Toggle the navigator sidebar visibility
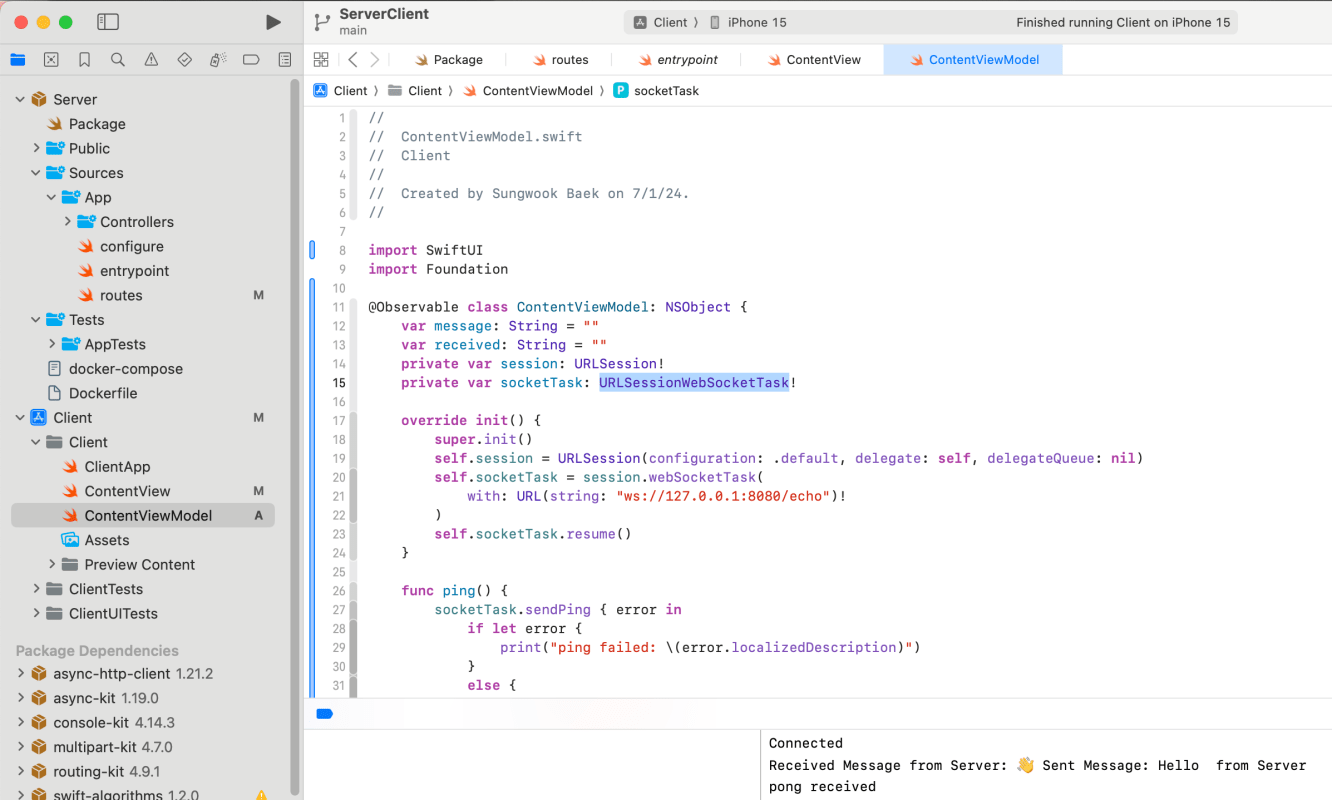The height and width of the screenshot is (800, 1332). (108, 22)
